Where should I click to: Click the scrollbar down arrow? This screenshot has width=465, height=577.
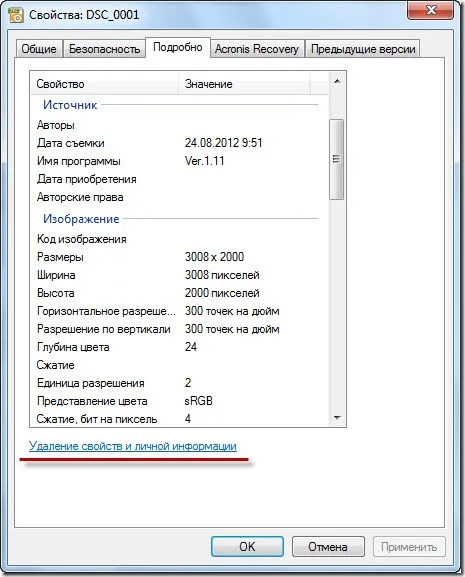[x=337, y=418]
